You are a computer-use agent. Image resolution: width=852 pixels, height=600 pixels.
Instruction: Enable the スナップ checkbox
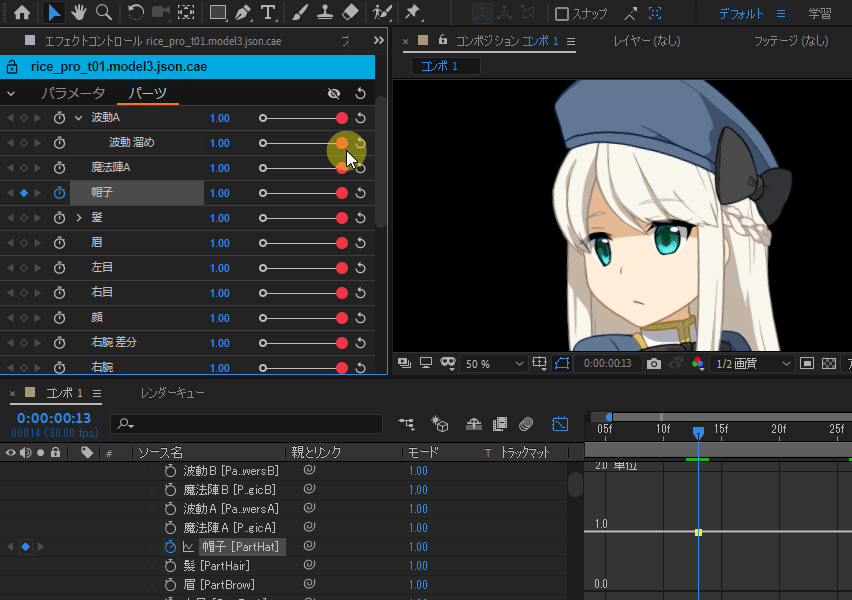[x=562, y=14]
